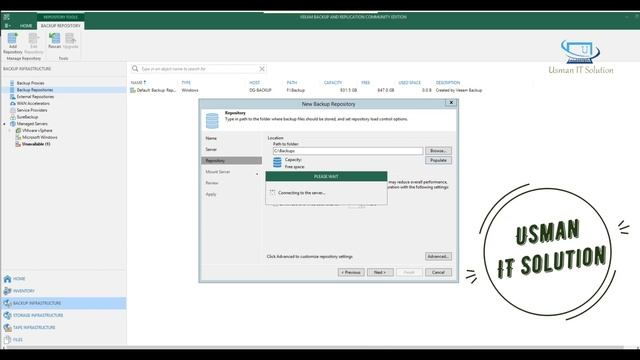Select the Mount Server wizard step

tap(218, 172)
